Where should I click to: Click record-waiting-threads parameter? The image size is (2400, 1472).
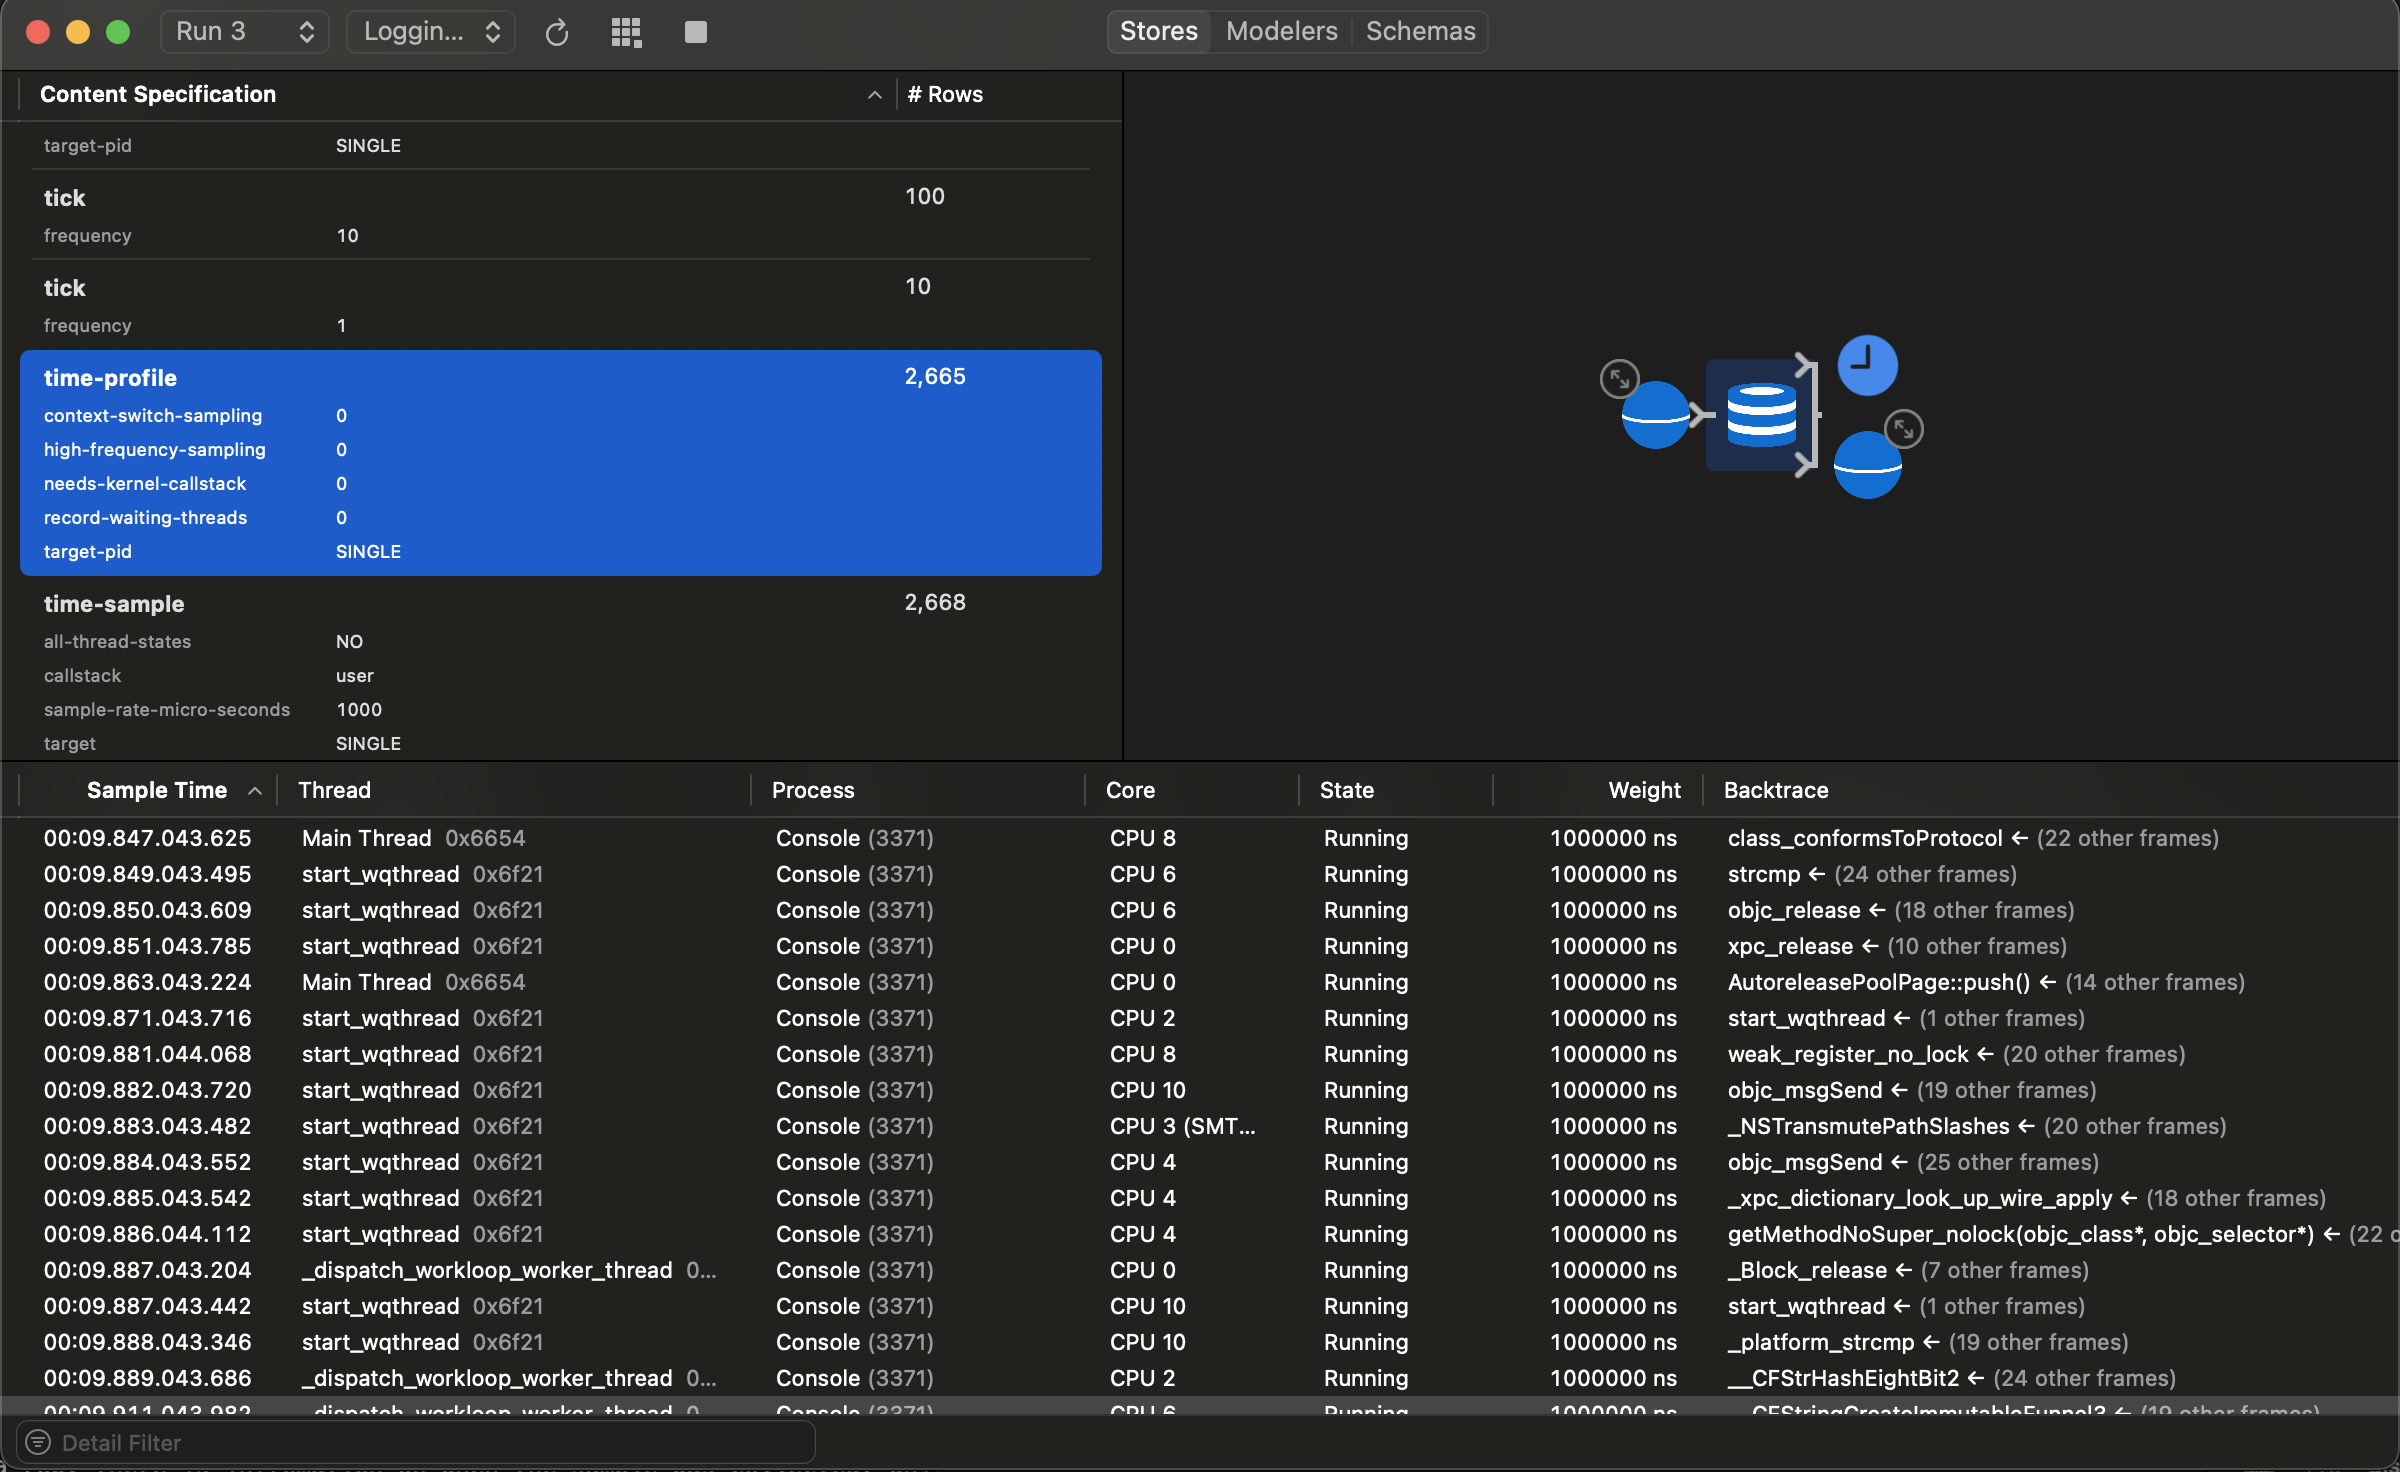(x=145, y=517)
